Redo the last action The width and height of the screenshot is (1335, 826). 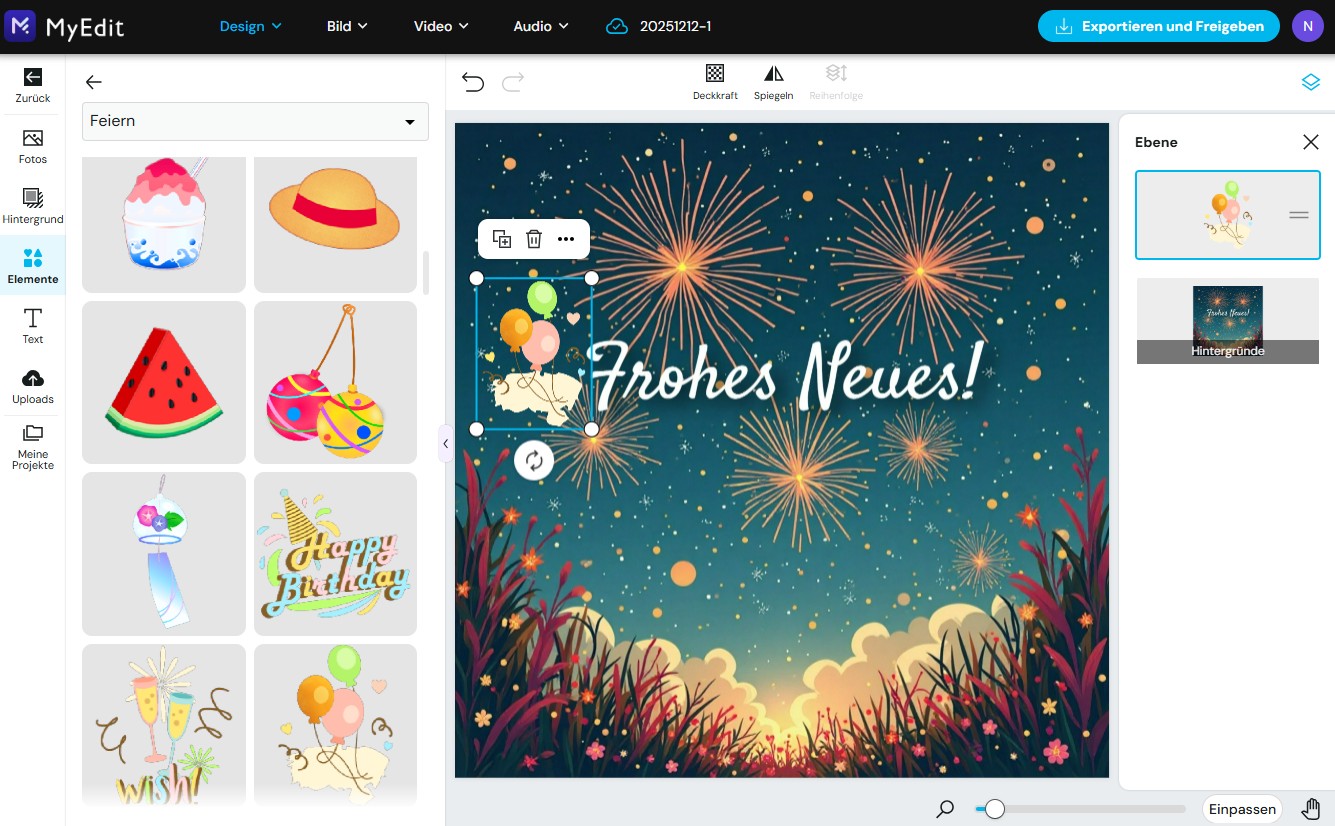point(513,82)
